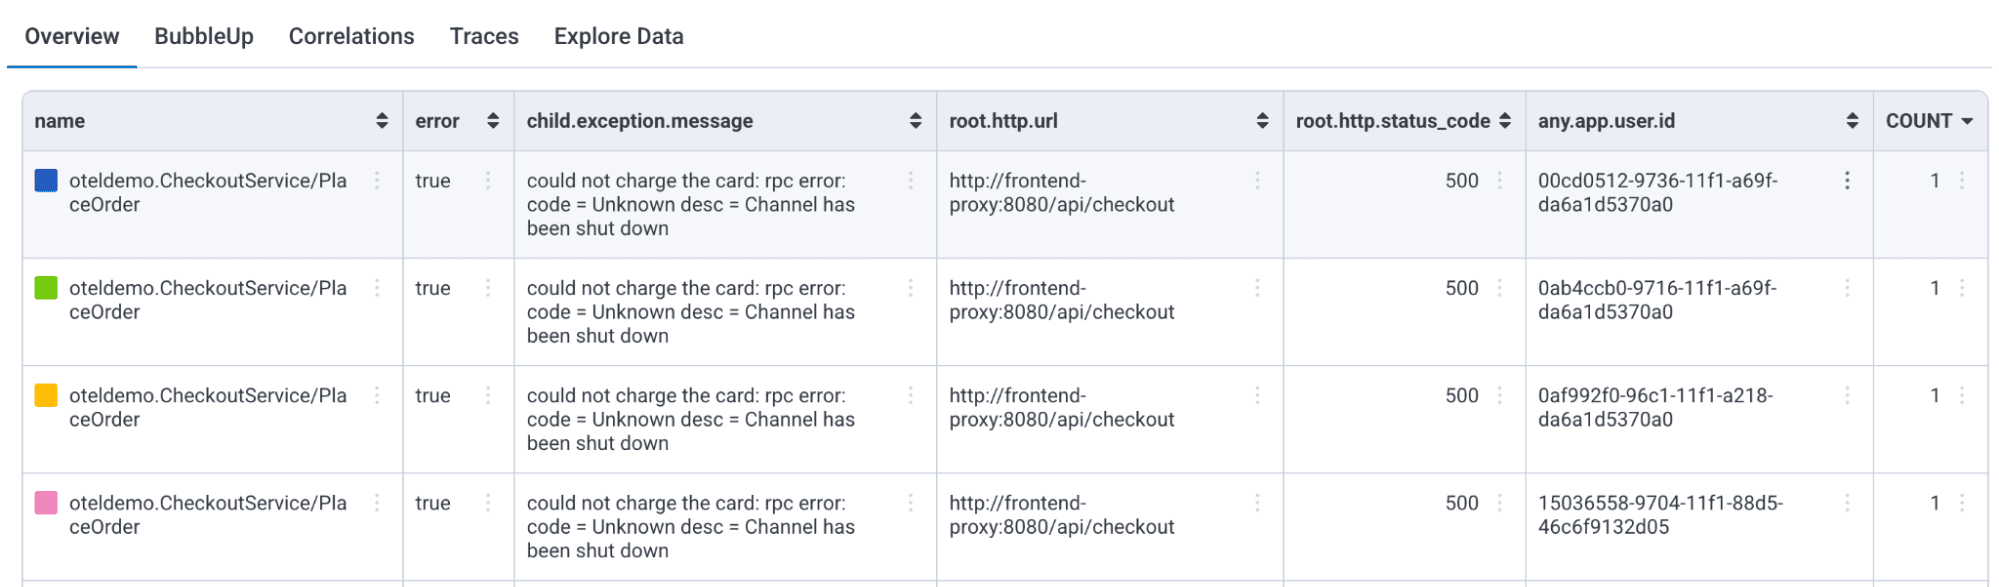Open exception message cell menu in green row
This screenshot has height=587, width=1999.
[911, 288]
